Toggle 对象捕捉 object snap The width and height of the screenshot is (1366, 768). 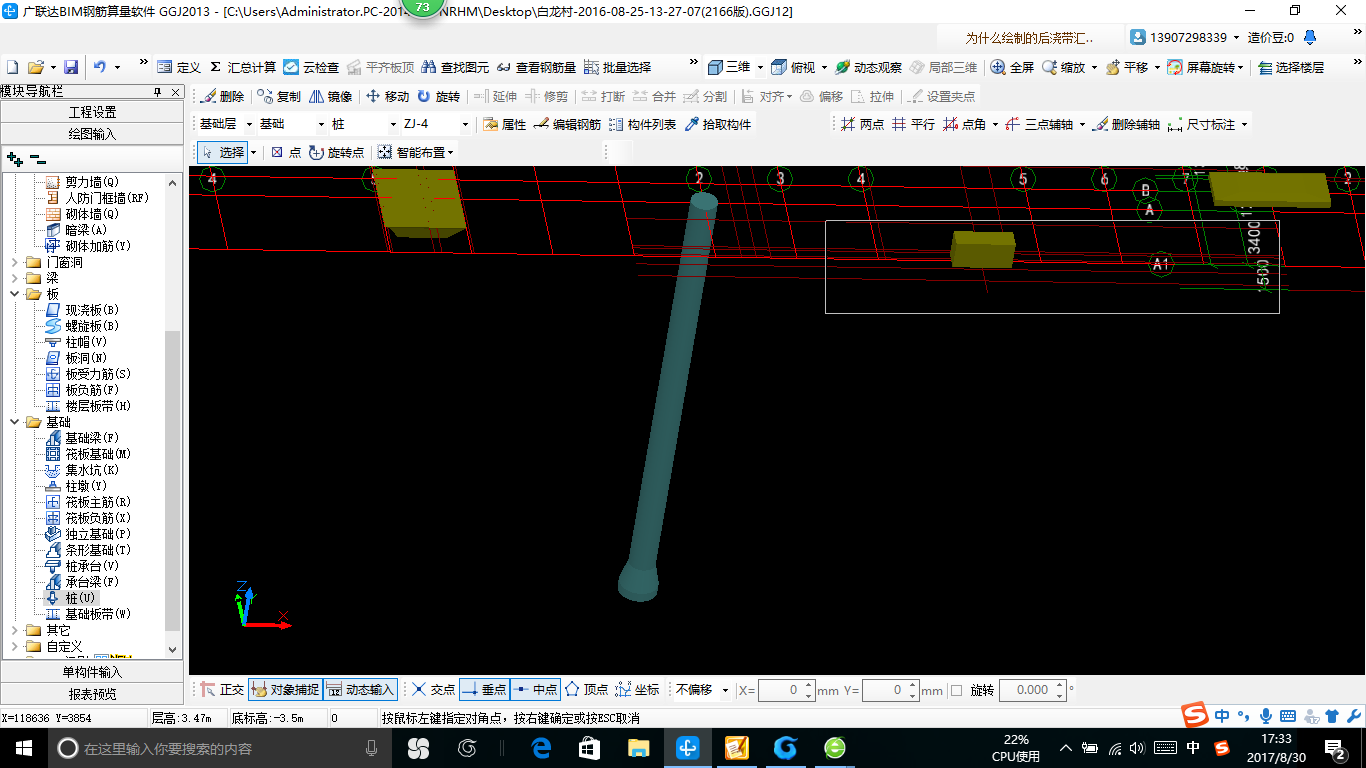(x=285, y=690)
